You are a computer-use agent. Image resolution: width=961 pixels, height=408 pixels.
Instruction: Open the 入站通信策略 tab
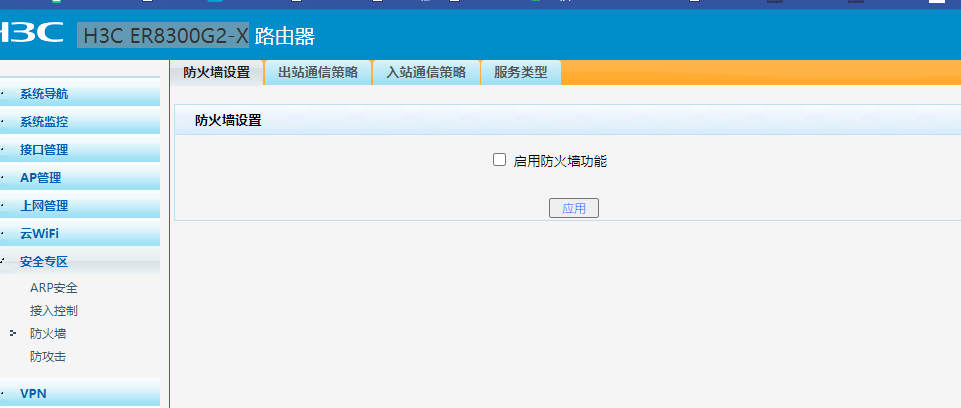coord(426,72)
